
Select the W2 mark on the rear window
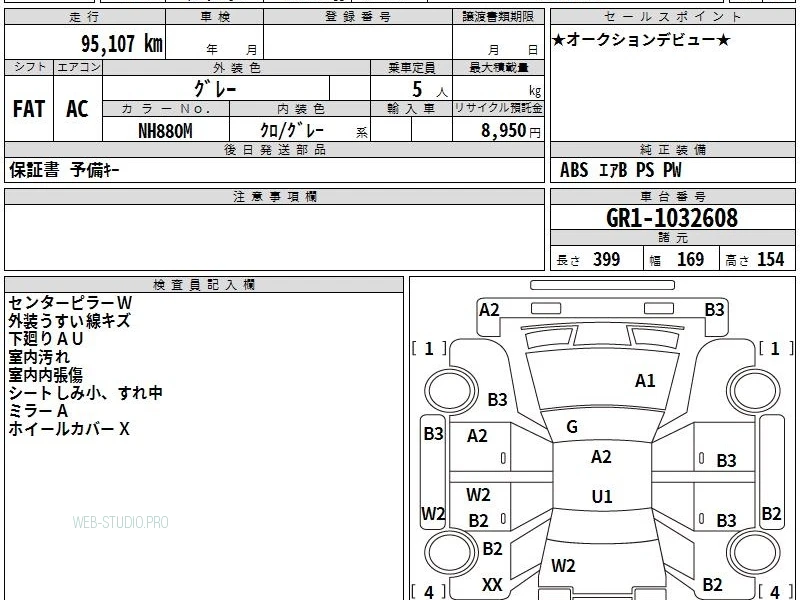(563, 565)
